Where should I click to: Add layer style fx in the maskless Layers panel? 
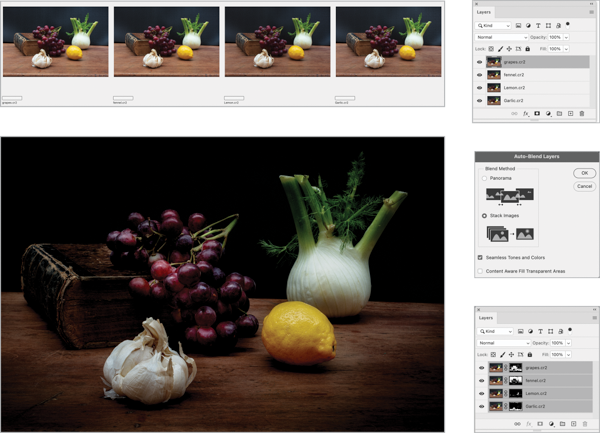[526, 114]
